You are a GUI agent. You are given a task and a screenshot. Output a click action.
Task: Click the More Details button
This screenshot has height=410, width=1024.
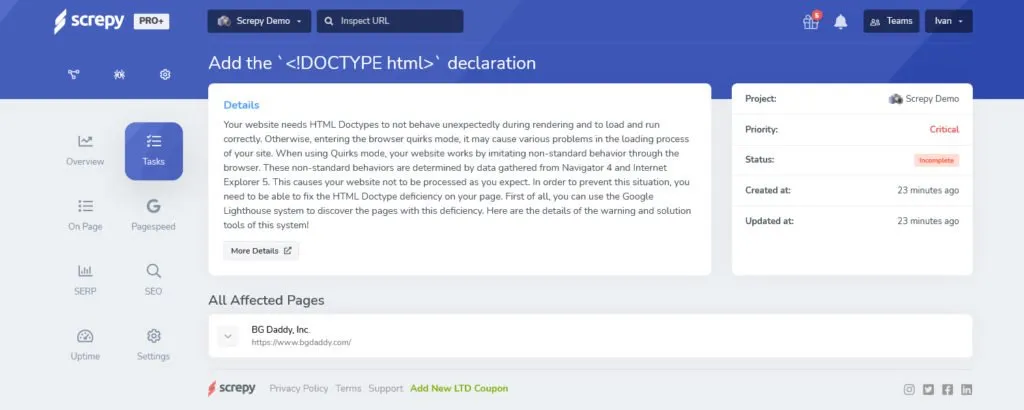coord(261,251)
